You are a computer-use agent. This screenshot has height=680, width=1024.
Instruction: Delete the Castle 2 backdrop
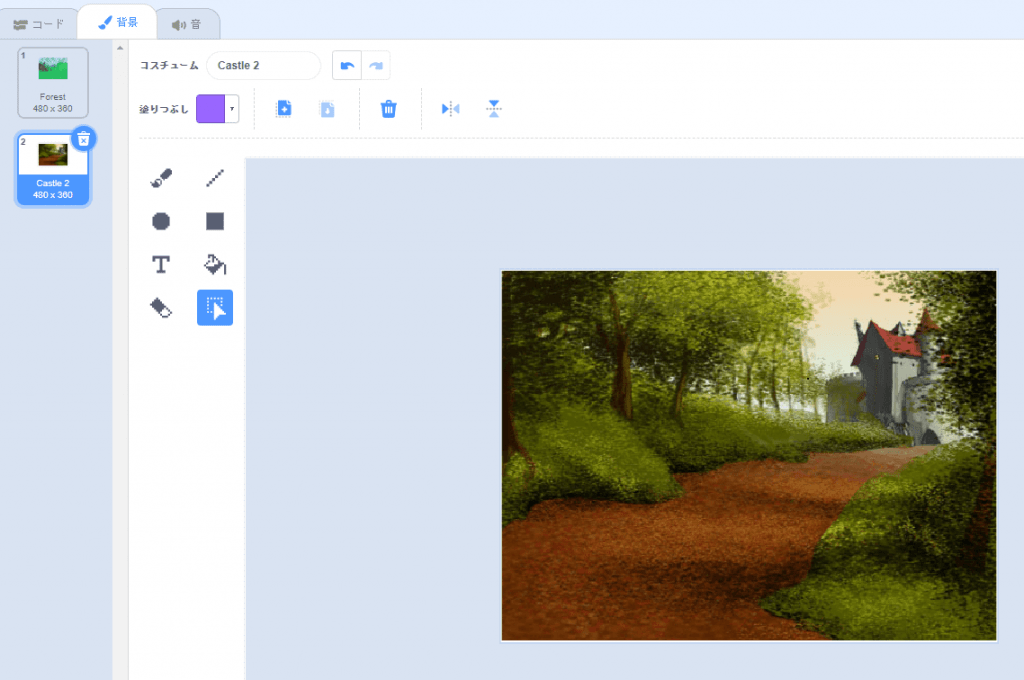pos(84,139)
